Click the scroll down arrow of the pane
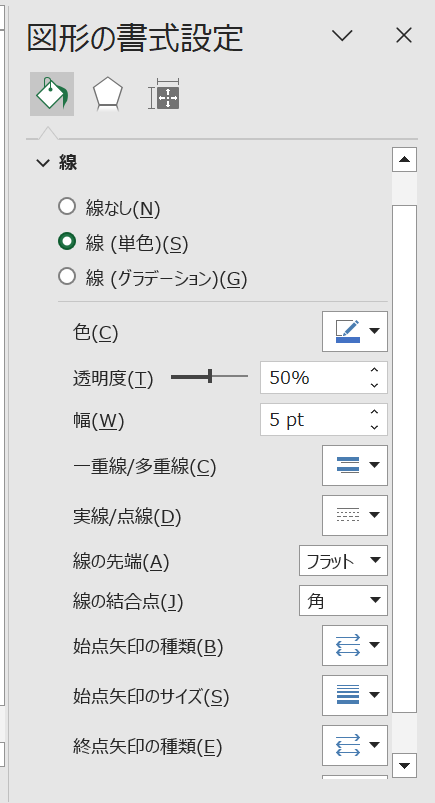Screen dimensions: 435x803 tap(404, 766)
